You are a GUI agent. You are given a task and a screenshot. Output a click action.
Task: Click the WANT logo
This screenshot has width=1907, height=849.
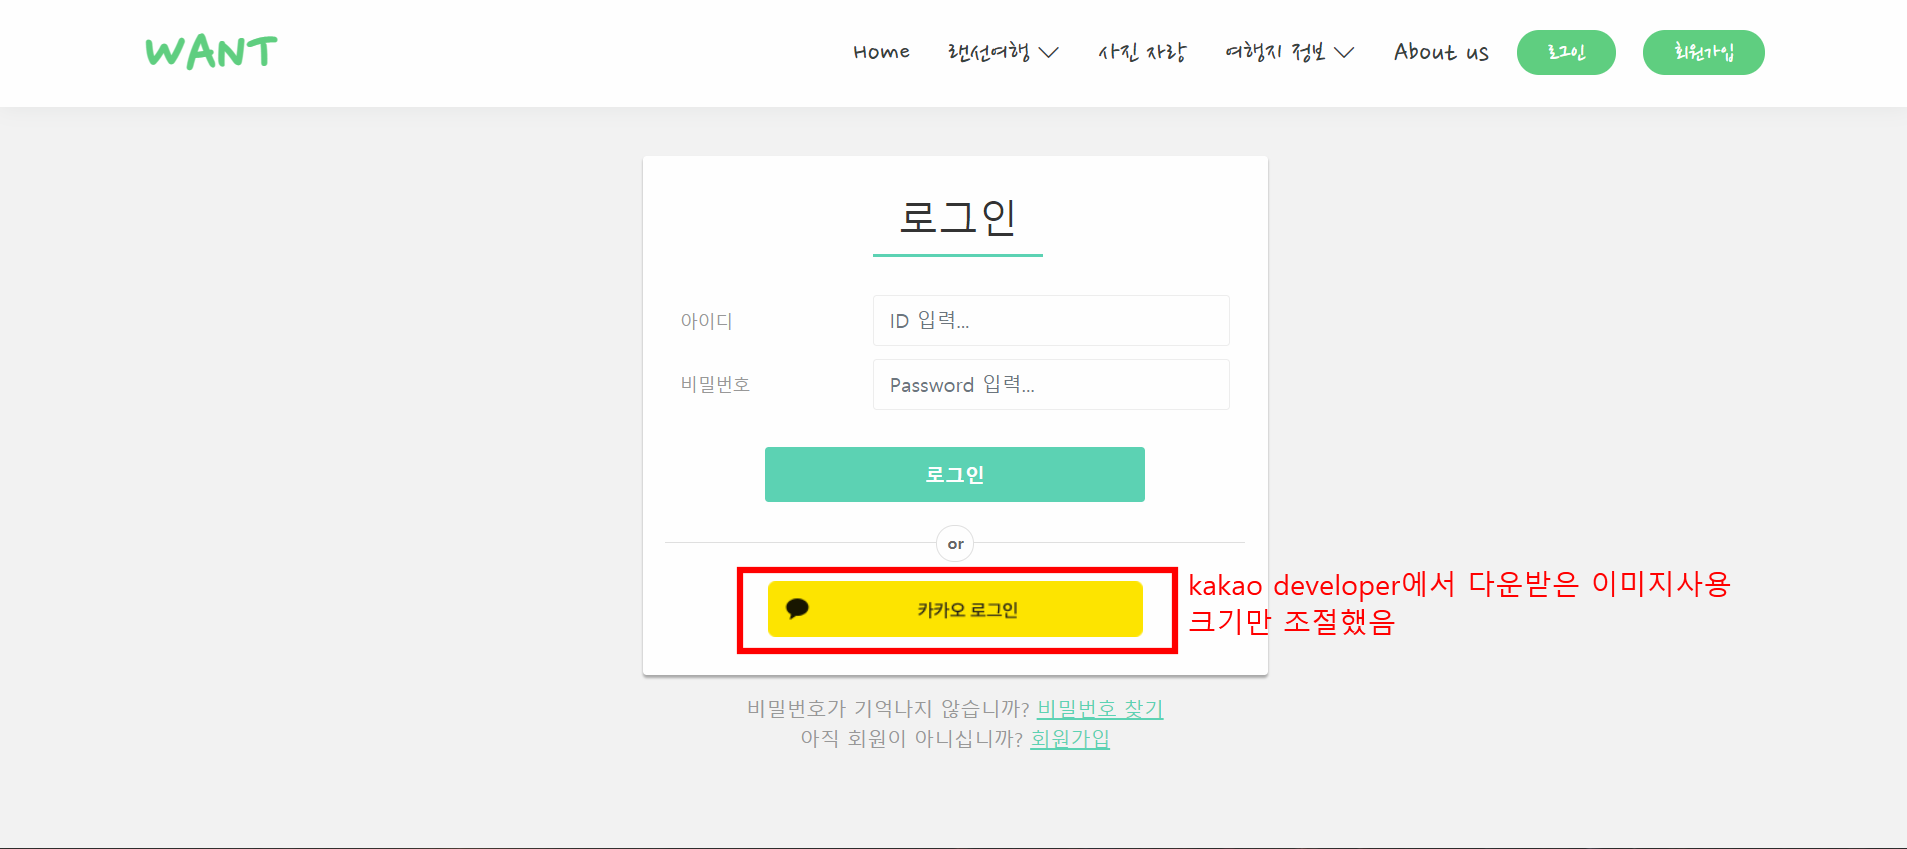point(211,52)
